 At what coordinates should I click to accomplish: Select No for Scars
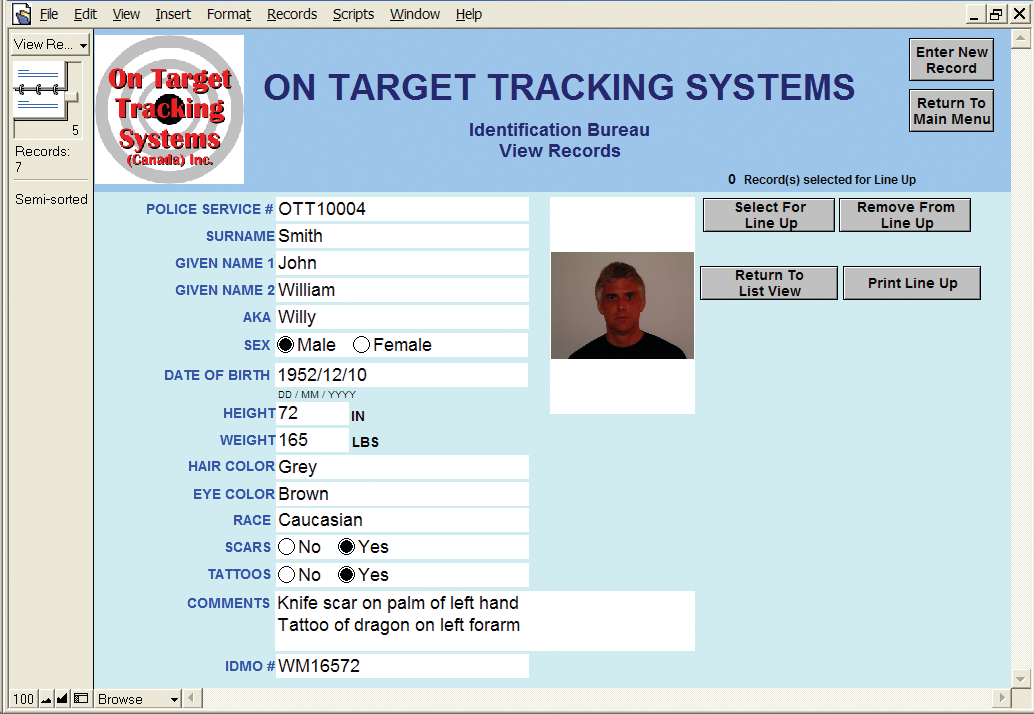point(287,547)
